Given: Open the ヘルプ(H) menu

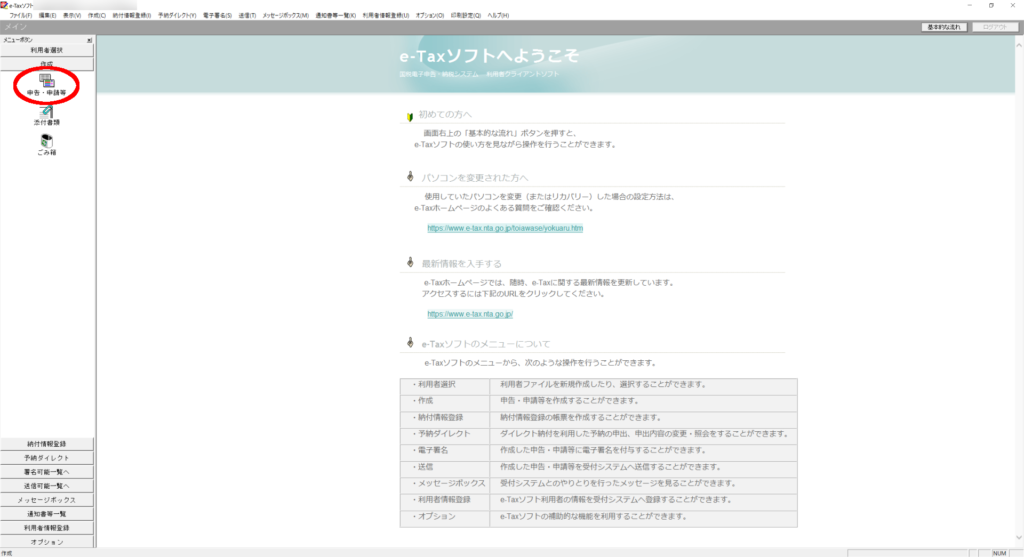Looking at the screenshot, I should 497,16.
